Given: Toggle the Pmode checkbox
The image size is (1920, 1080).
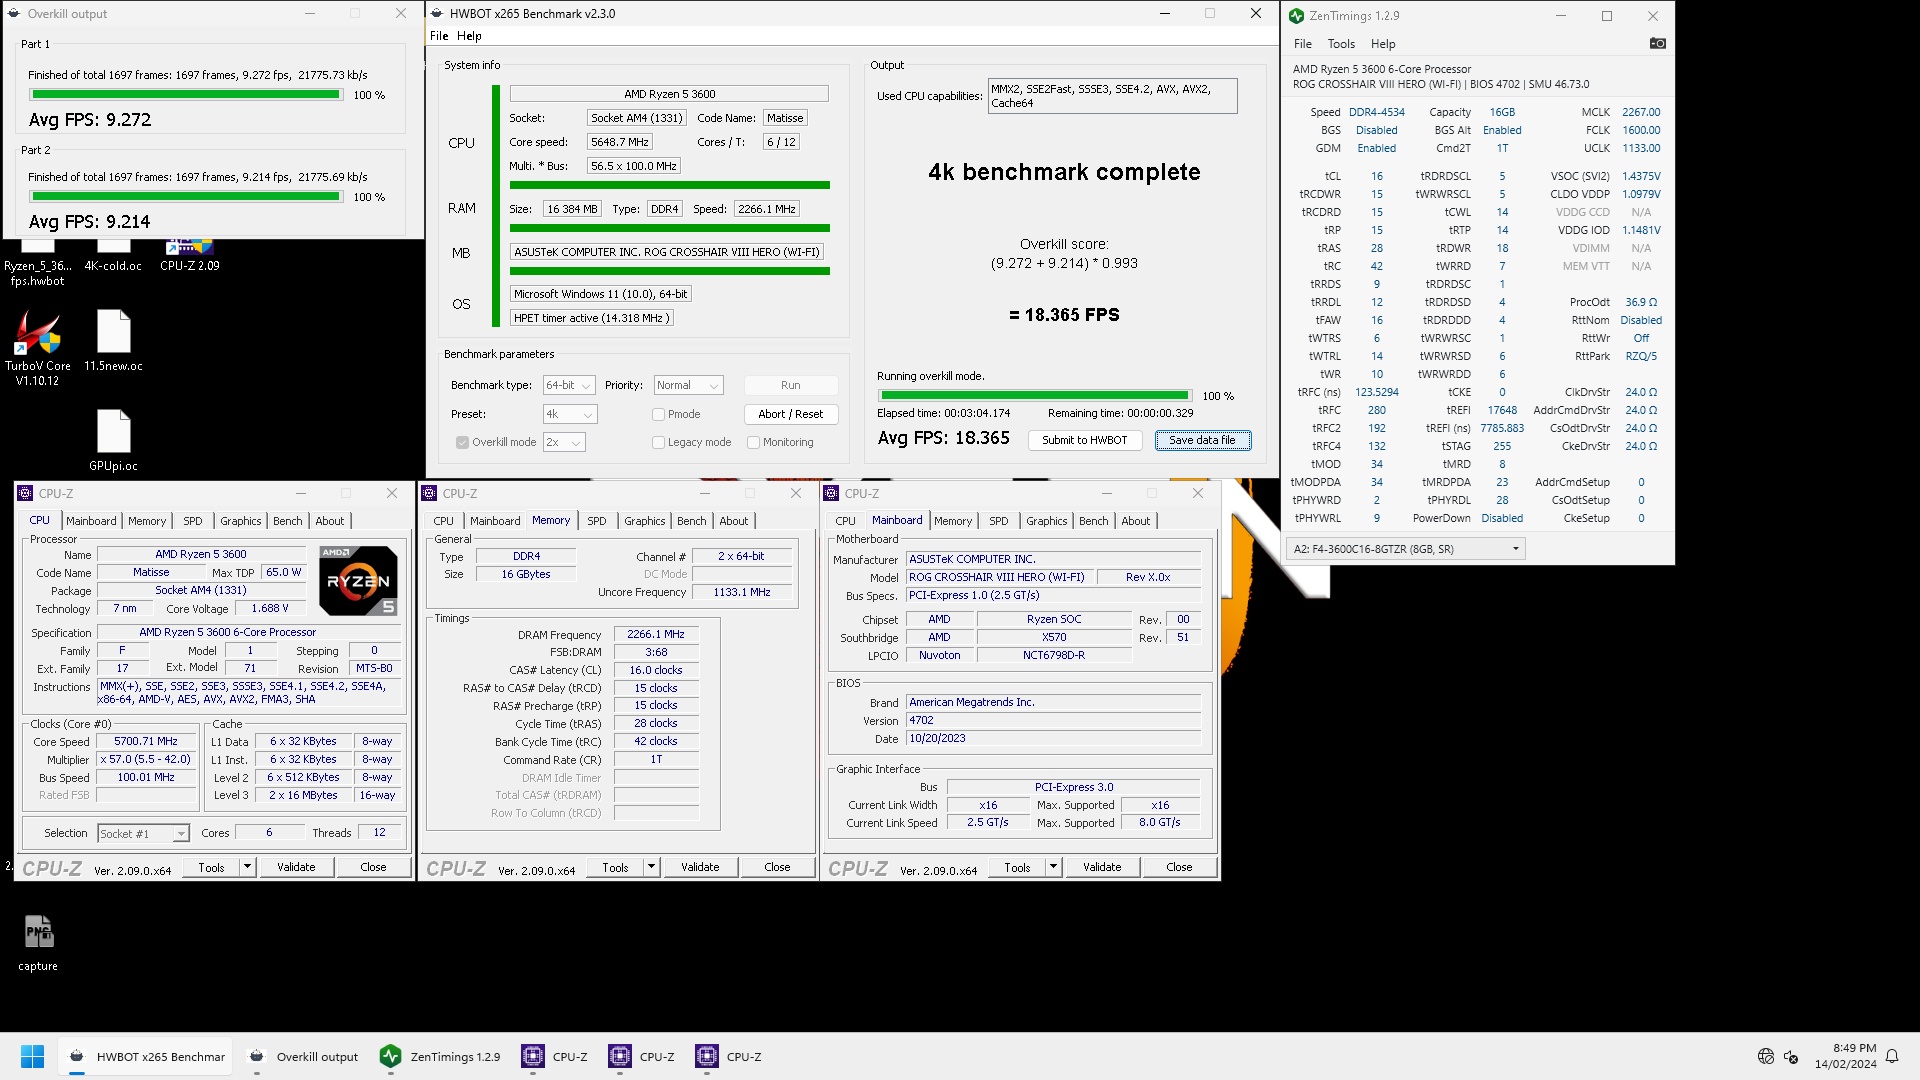Looking at the screenshot, I should (658, 414).
